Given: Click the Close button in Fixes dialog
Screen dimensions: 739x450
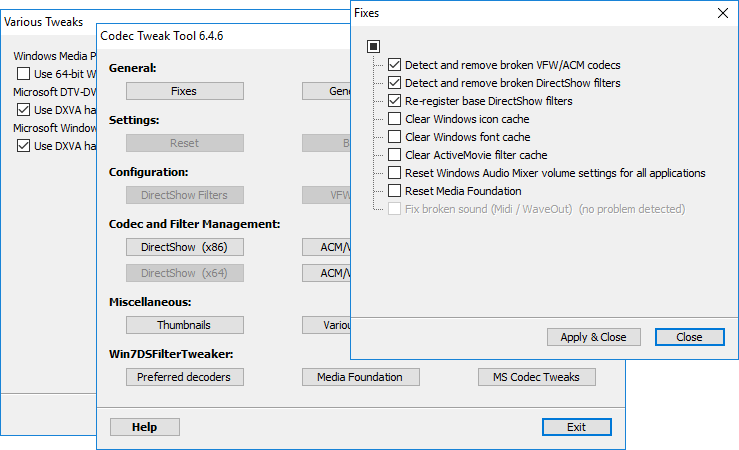Looking at the screenshot, I should [689, 337].
